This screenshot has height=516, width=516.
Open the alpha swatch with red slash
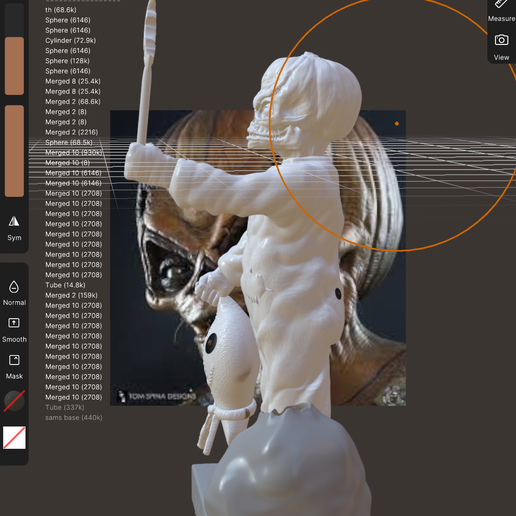click(14, 437)
